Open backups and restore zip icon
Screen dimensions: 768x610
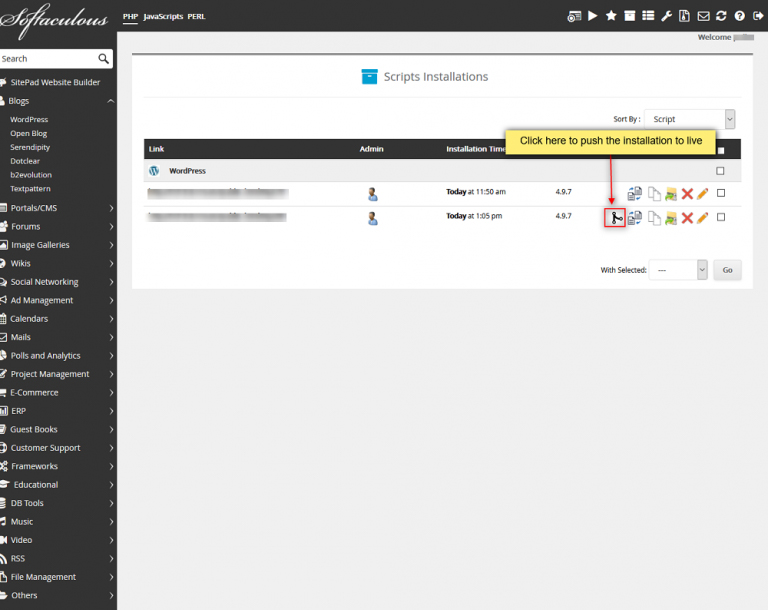(x=684, y=16)
